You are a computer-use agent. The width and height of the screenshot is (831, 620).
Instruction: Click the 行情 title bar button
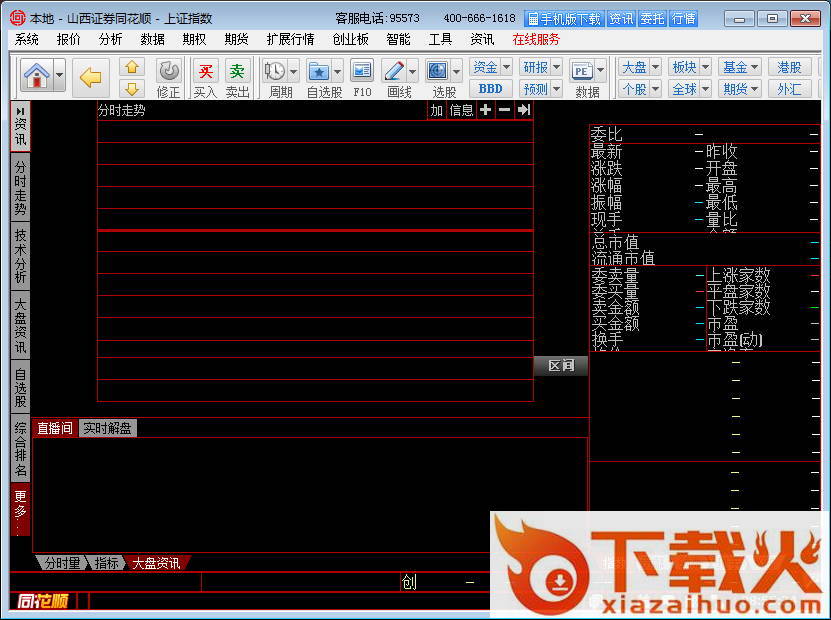tap(683, 19)
